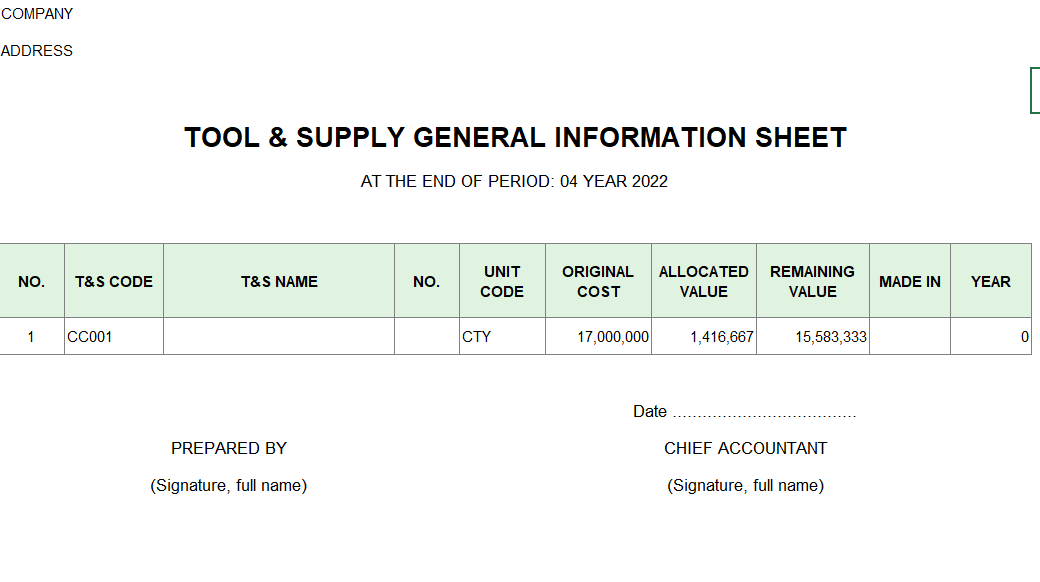Select the CHIEF ACCOUNTANT label
The width and height of the screenshot is (1040, 582).
[746, 449]
